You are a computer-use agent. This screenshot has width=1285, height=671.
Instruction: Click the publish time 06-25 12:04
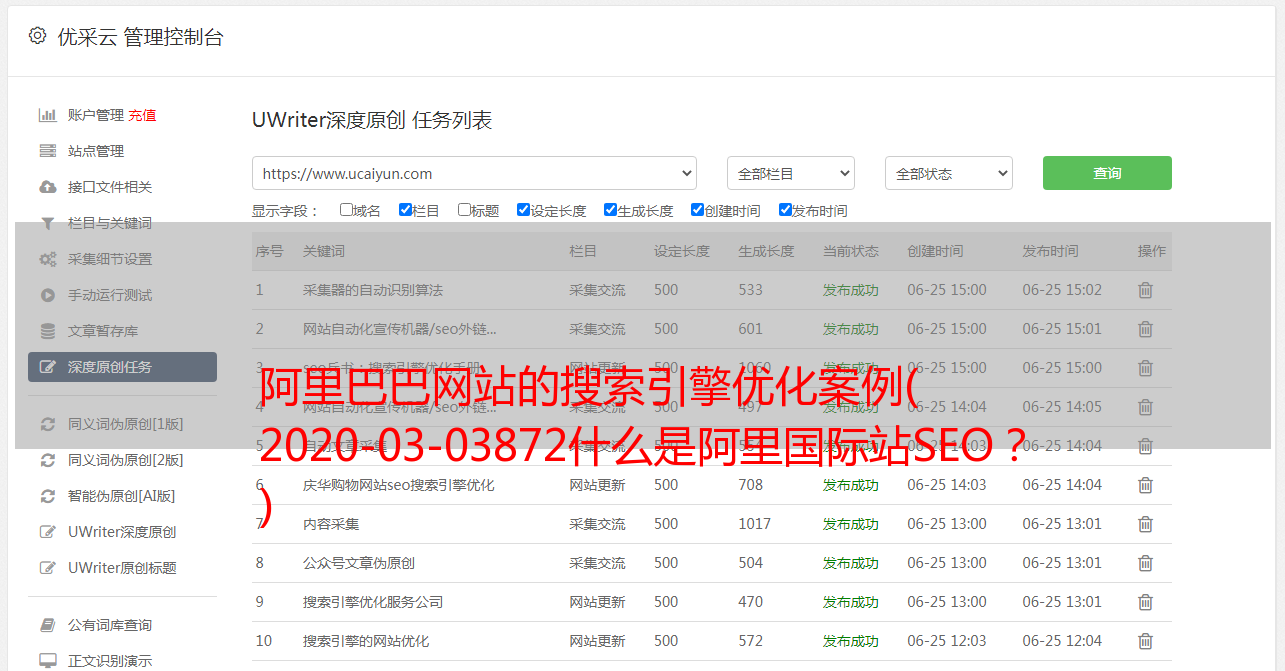(1062, 641)
